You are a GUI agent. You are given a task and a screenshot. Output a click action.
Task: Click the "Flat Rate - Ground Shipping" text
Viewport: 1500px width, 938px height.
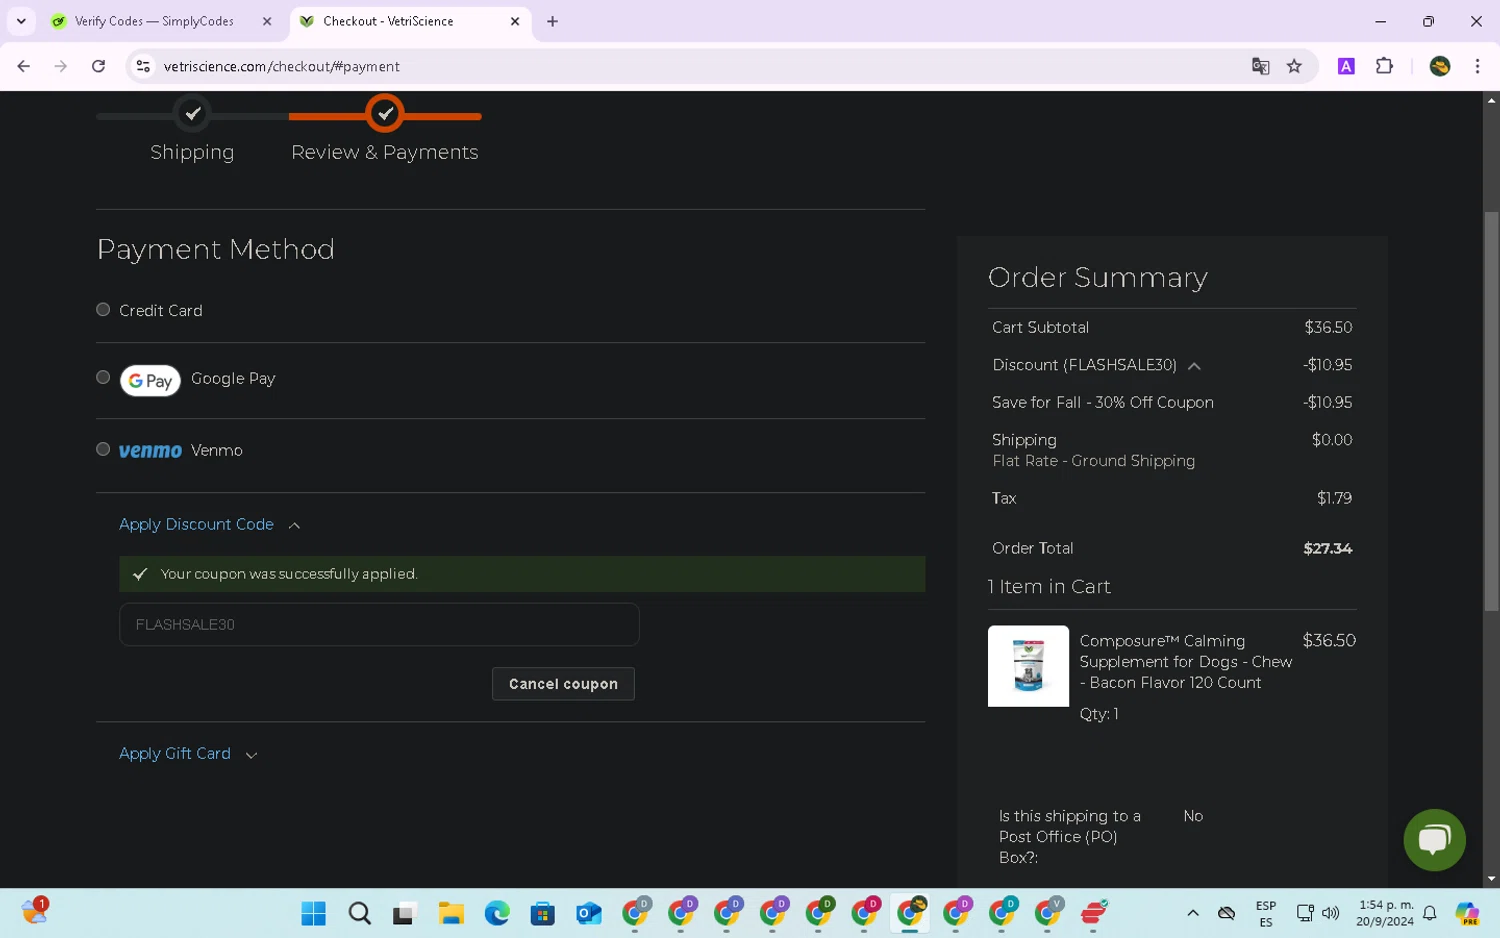pyautogui.click(x=1094, y=461)
